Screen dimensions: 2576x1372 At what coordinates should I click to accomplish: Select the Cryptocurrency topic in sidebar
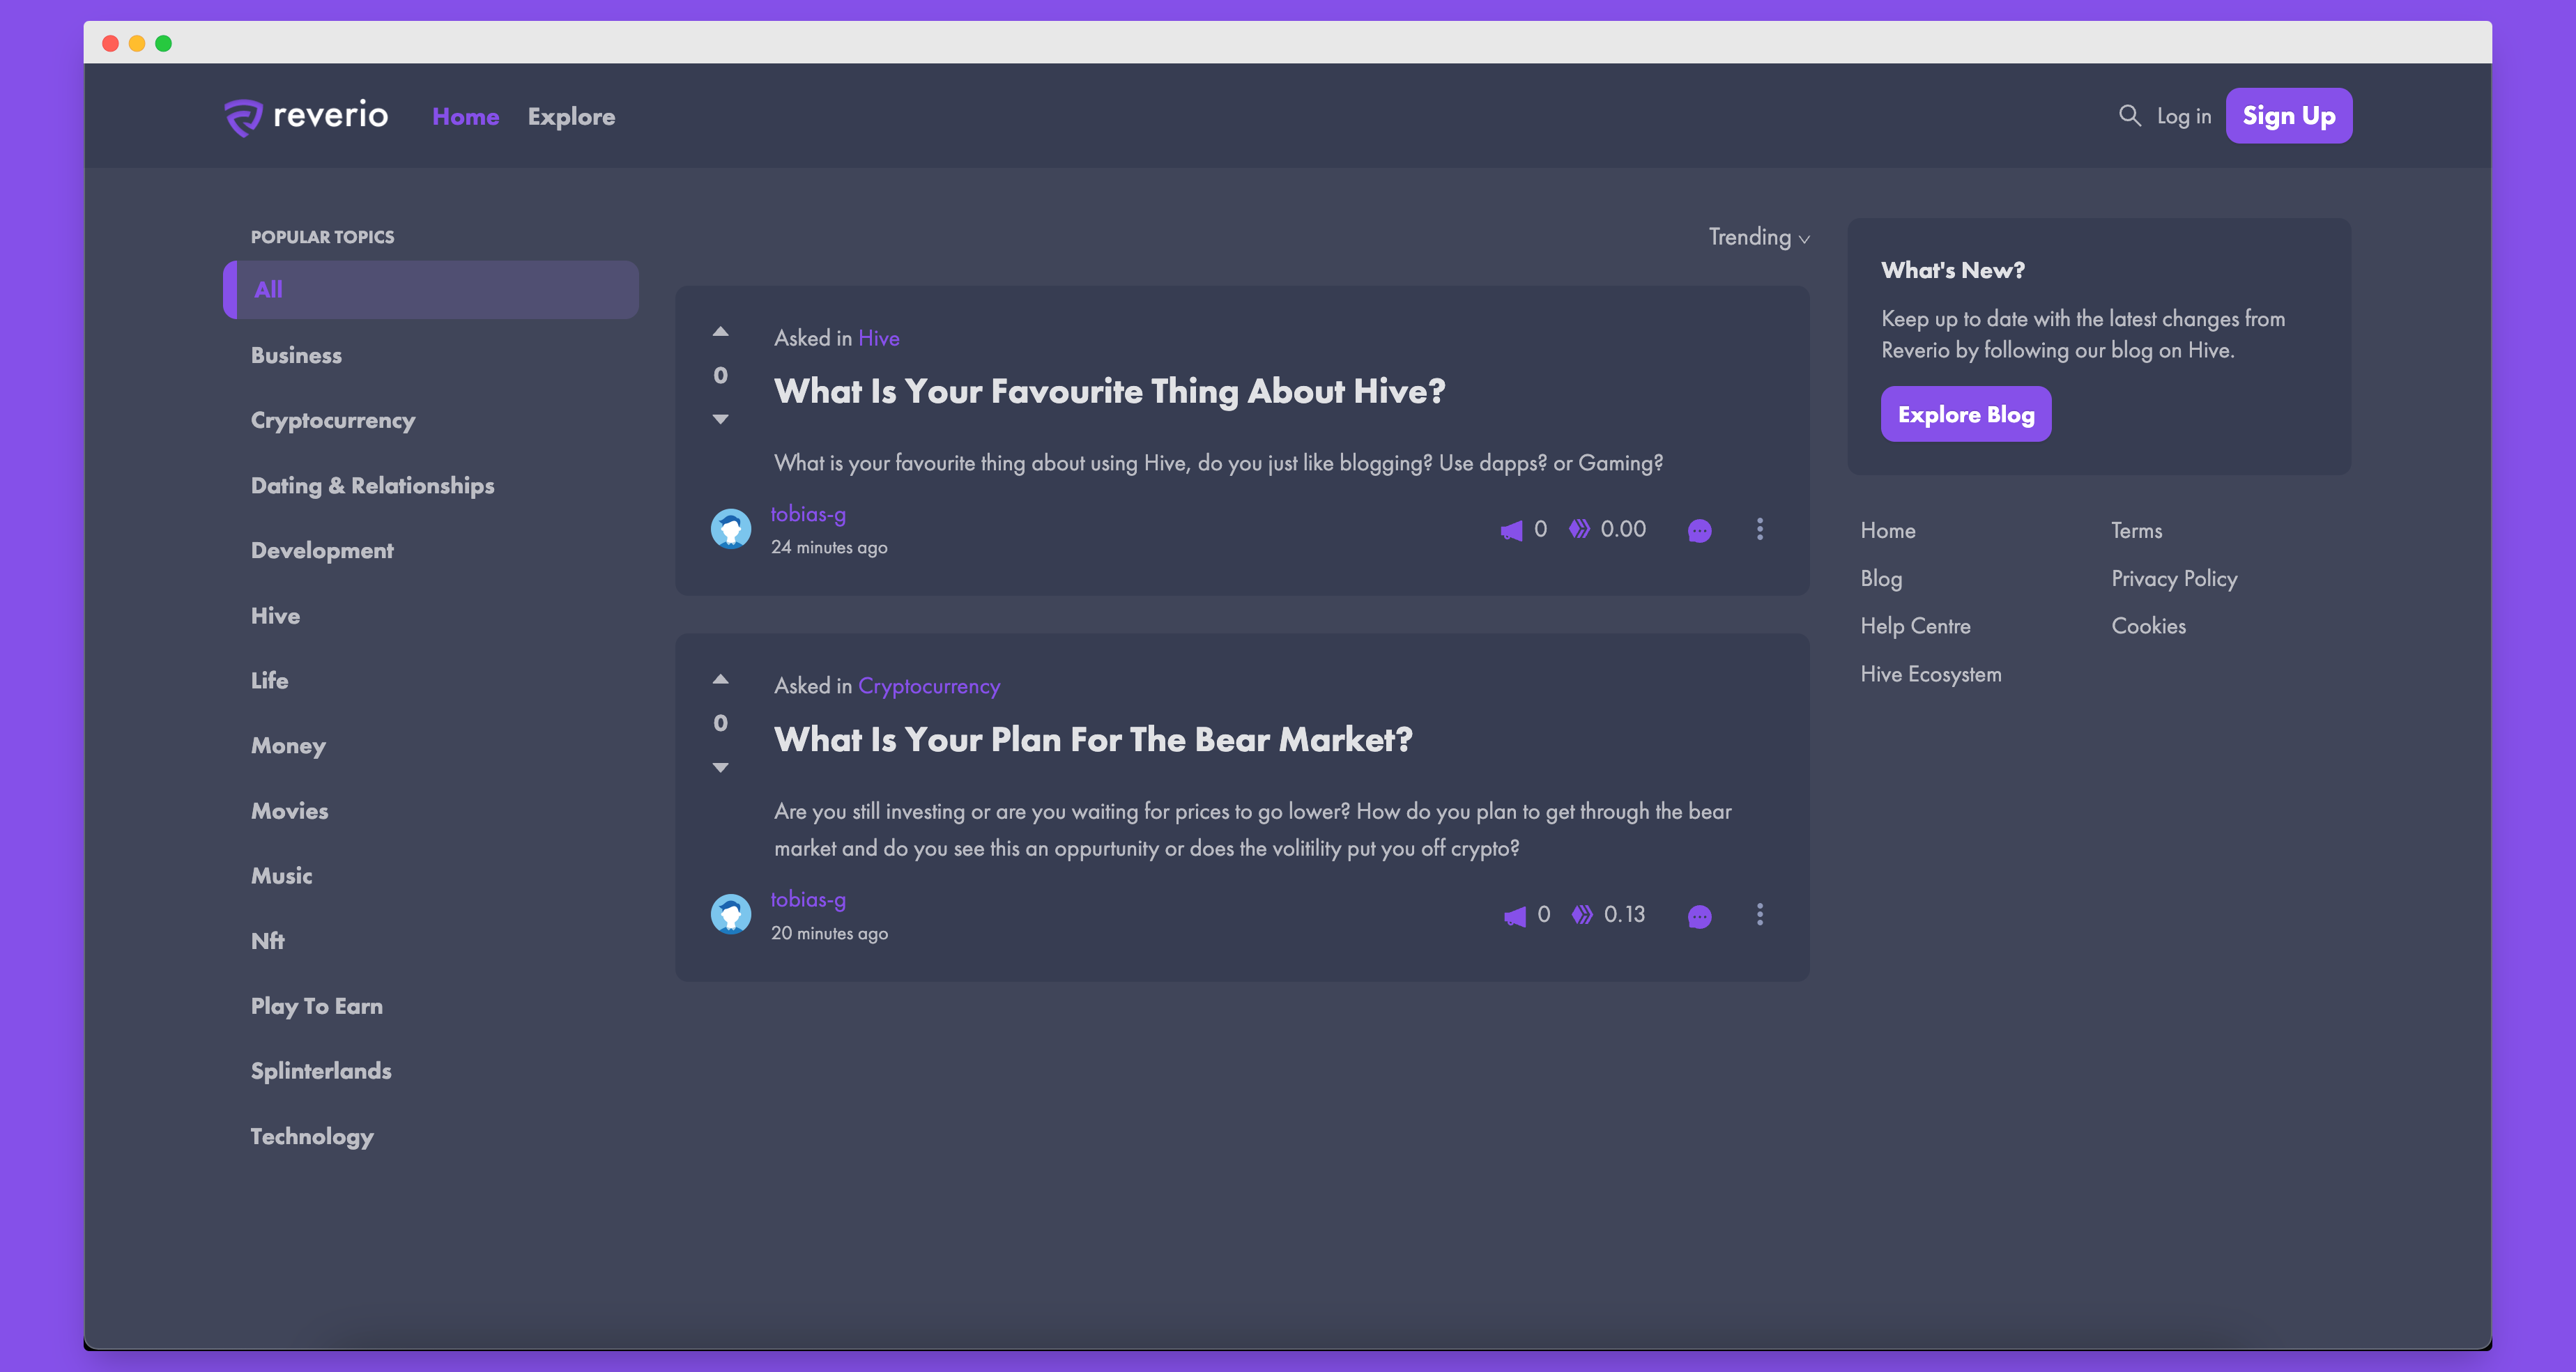tap(333, 421)
